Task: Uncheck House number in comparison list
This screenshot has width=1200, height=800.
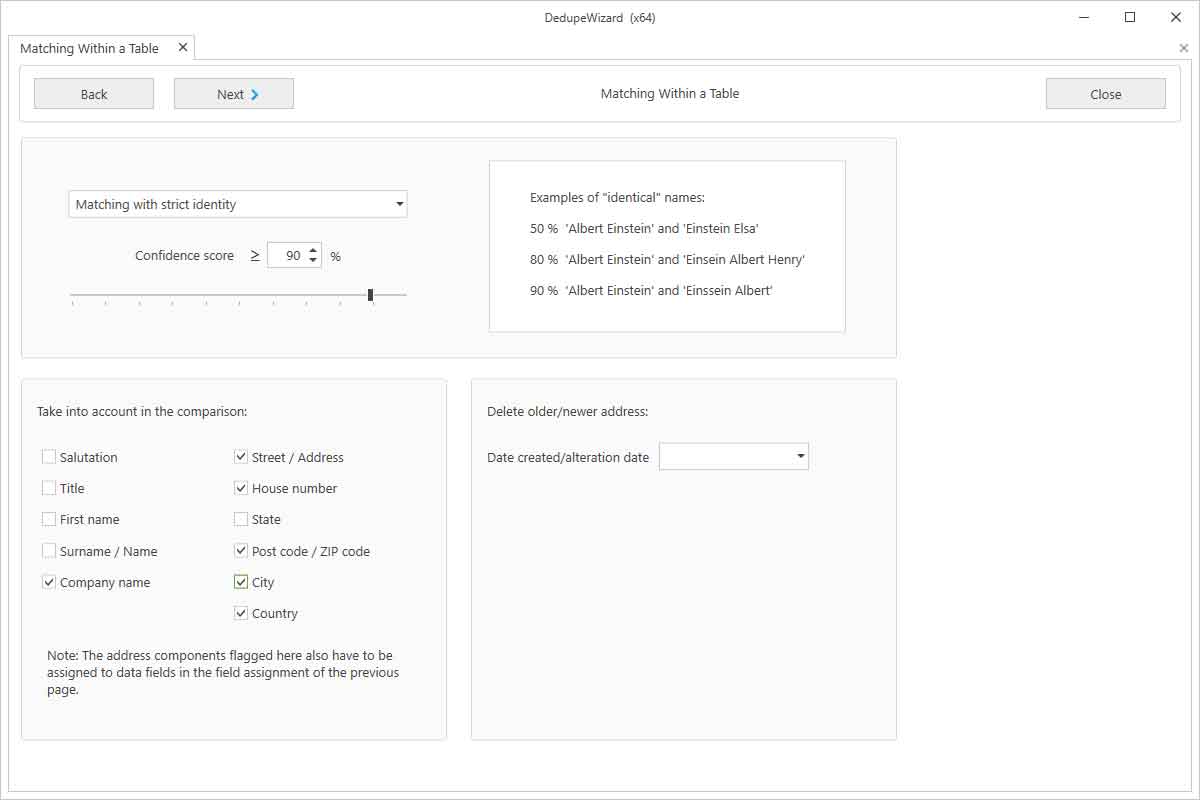Action: pos(240,487)
